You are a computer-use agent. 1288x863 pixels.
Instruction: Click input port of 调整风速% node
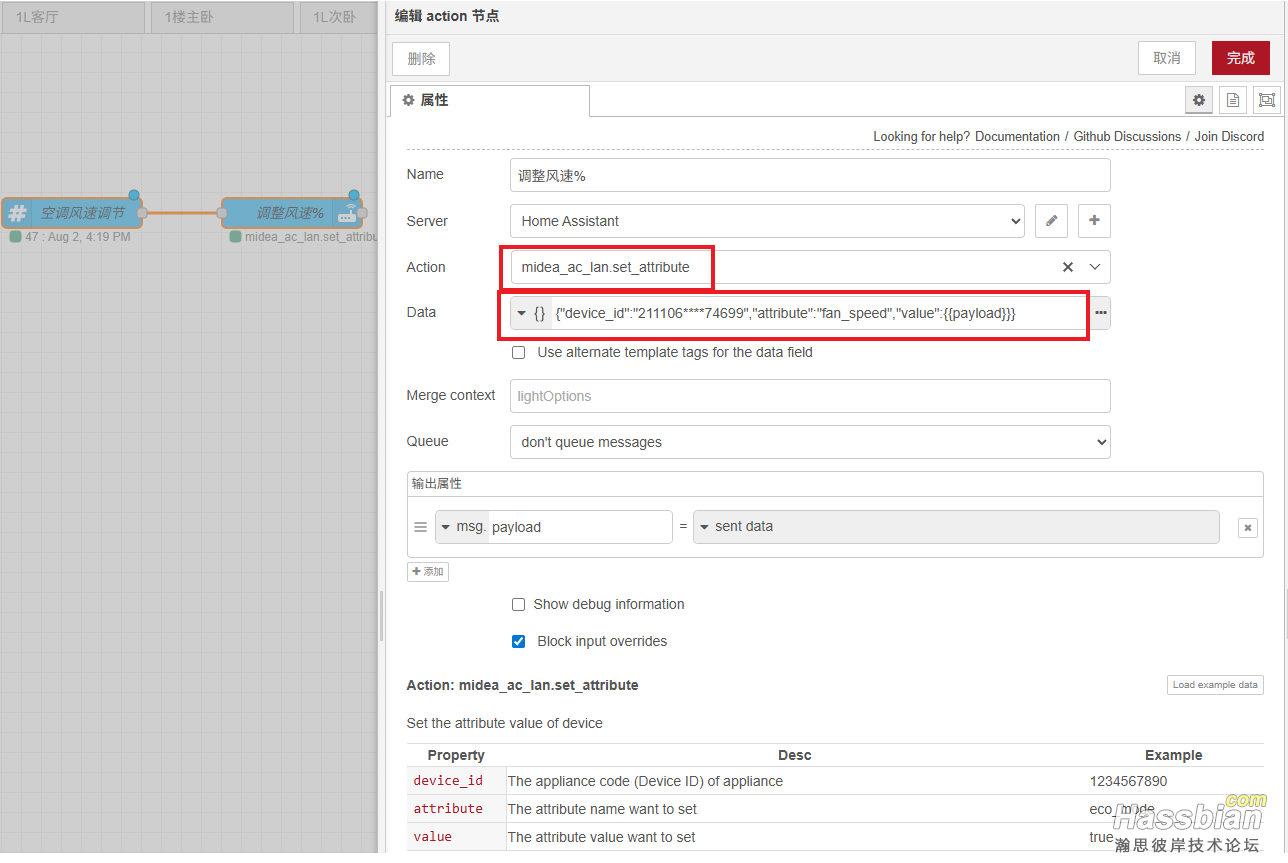coord(222,213)
